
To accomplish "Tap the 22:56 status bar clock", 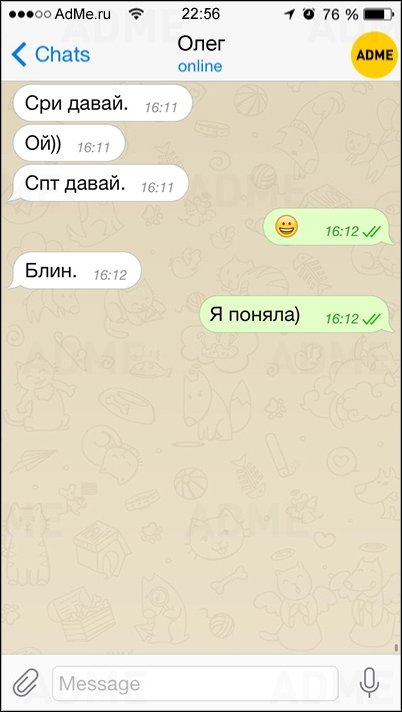I will (201, 14).
